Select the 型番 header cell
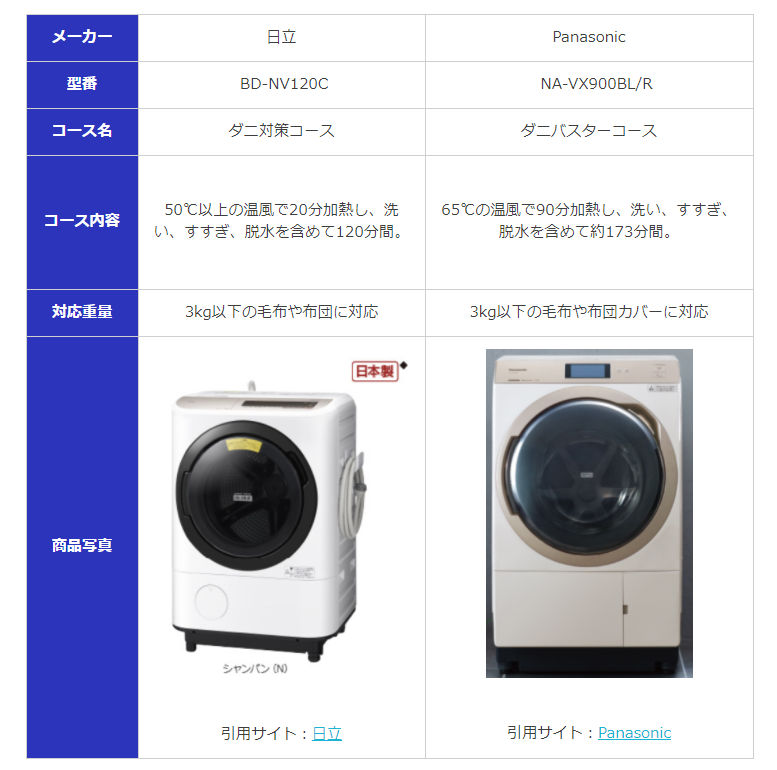 coord(82,85)
